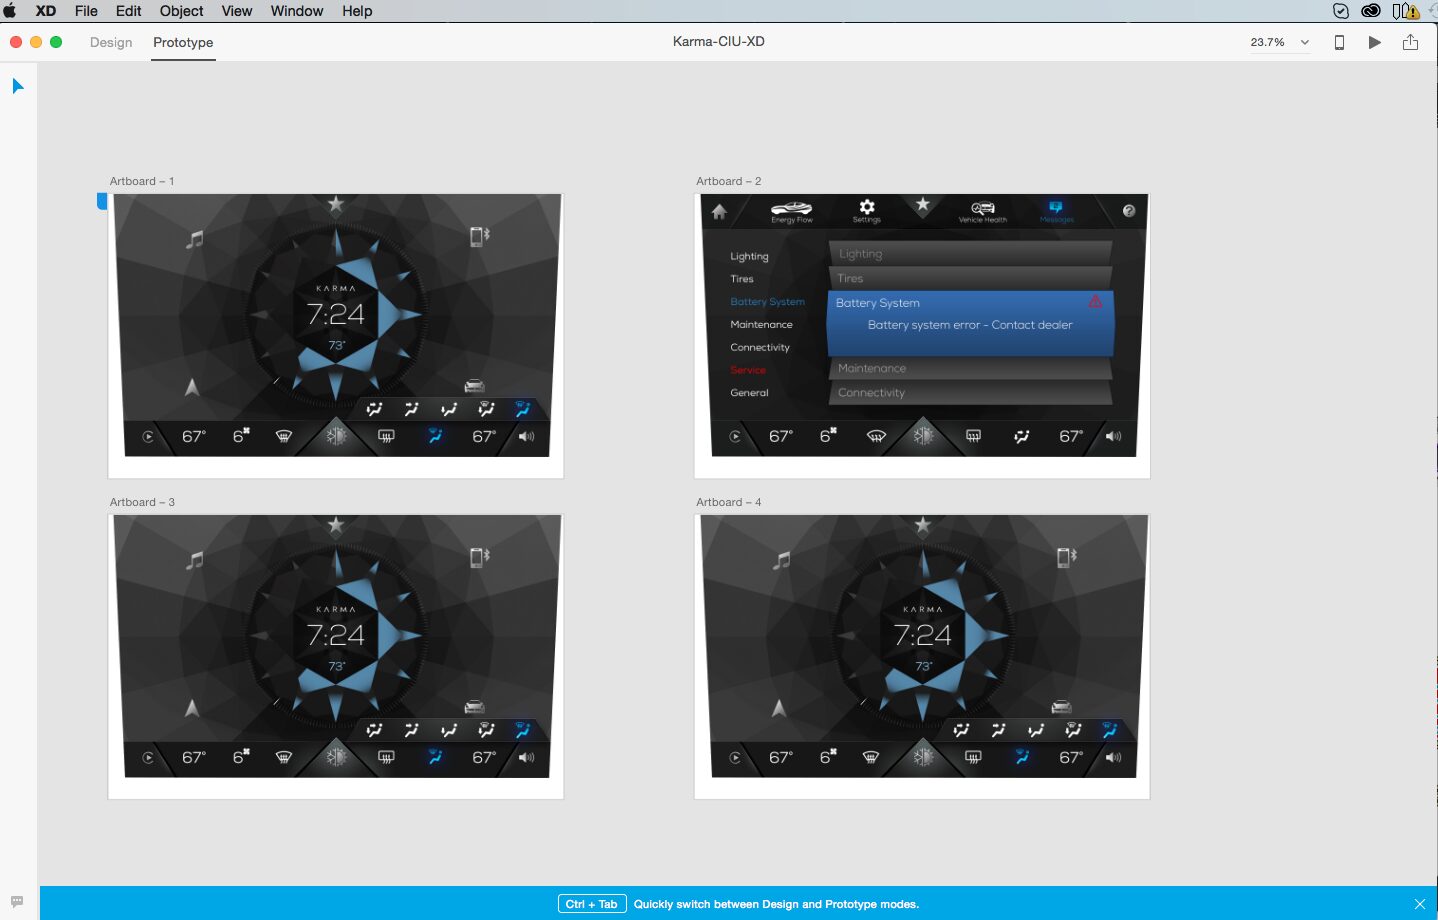The image size is (1438, 920).
Task: Click the red Service item in Artboard 2
Action: tap(748, 370)
